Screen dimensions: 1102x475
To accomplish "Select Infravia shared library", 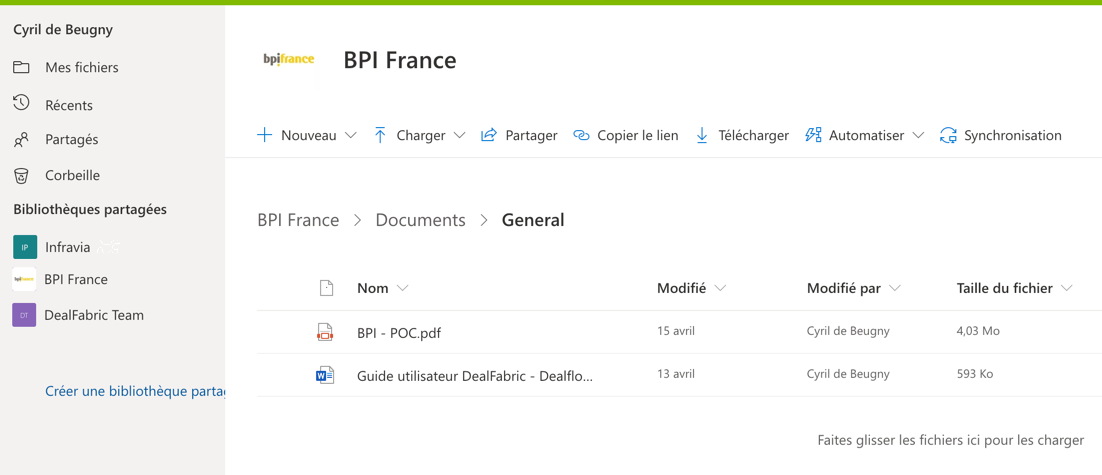I will pos(67,247).
